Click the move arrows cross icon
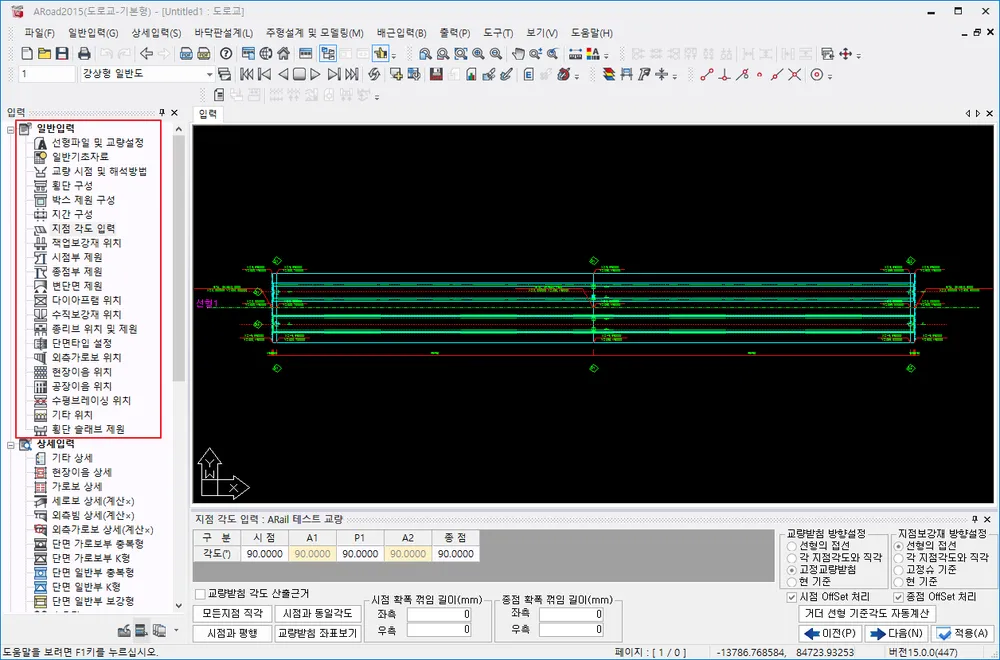 [846, 54]
